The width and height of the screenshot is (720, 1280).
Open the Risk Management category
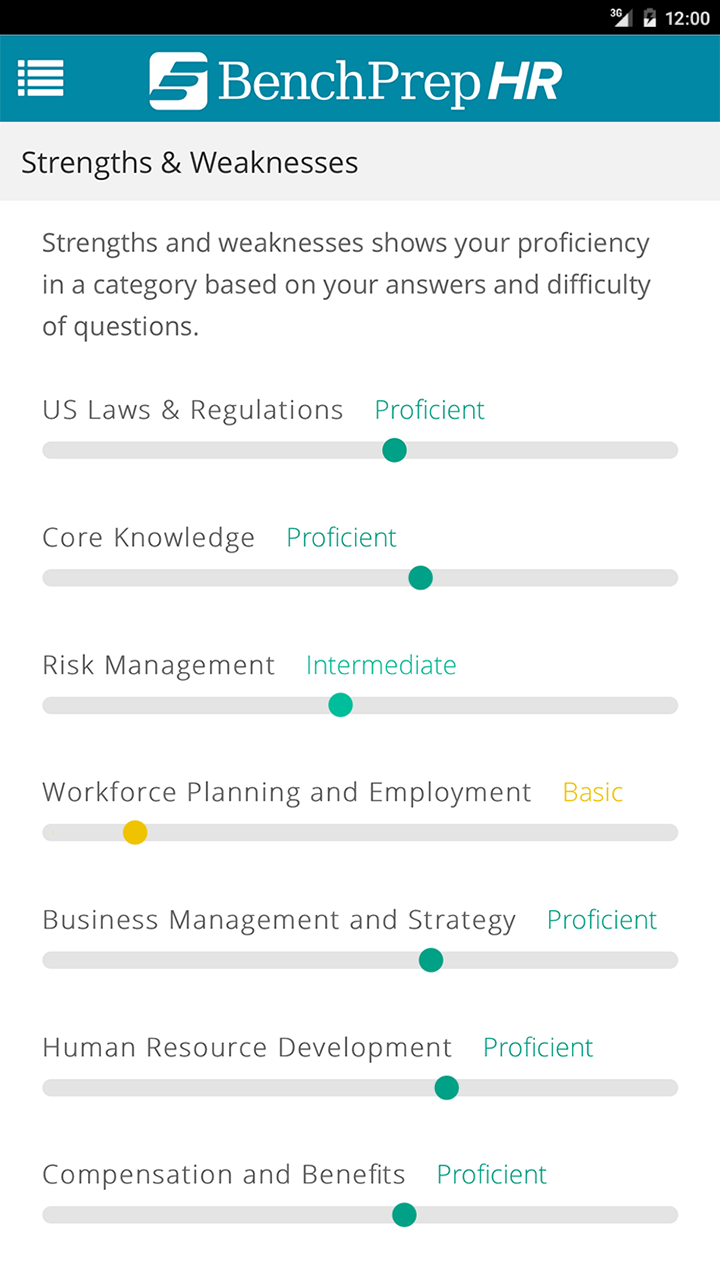point(158,665)
